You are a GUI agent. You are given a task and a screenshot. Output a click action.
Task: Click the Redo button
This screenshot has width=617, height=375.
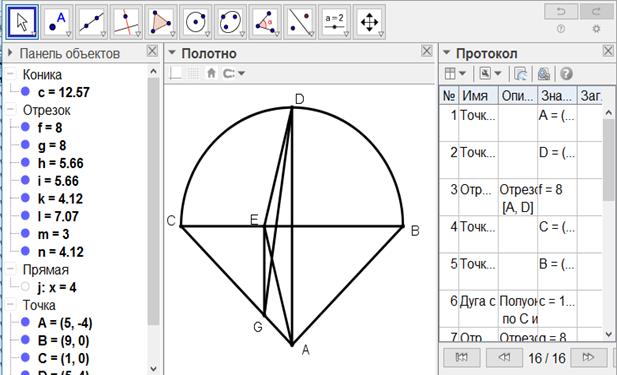(x=596, y=11)
